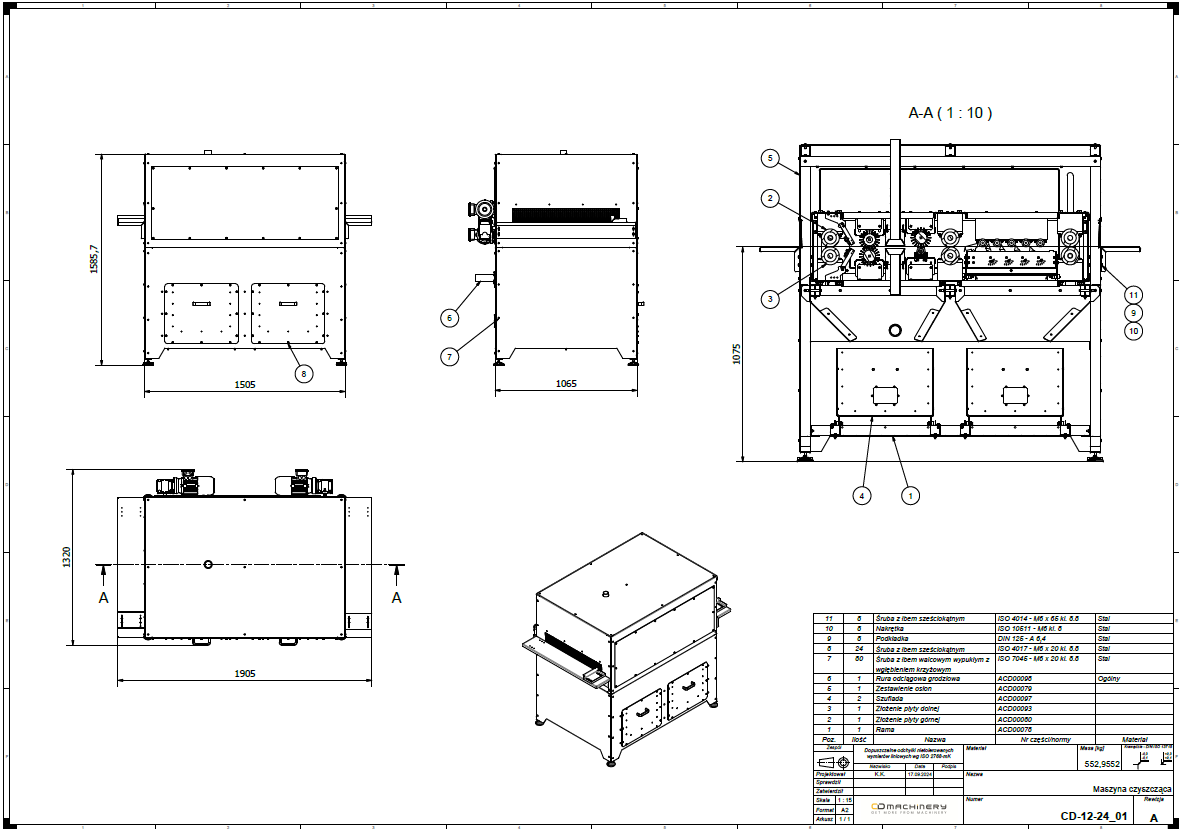Click the Nr części/normy column header

pos(1046,740)
